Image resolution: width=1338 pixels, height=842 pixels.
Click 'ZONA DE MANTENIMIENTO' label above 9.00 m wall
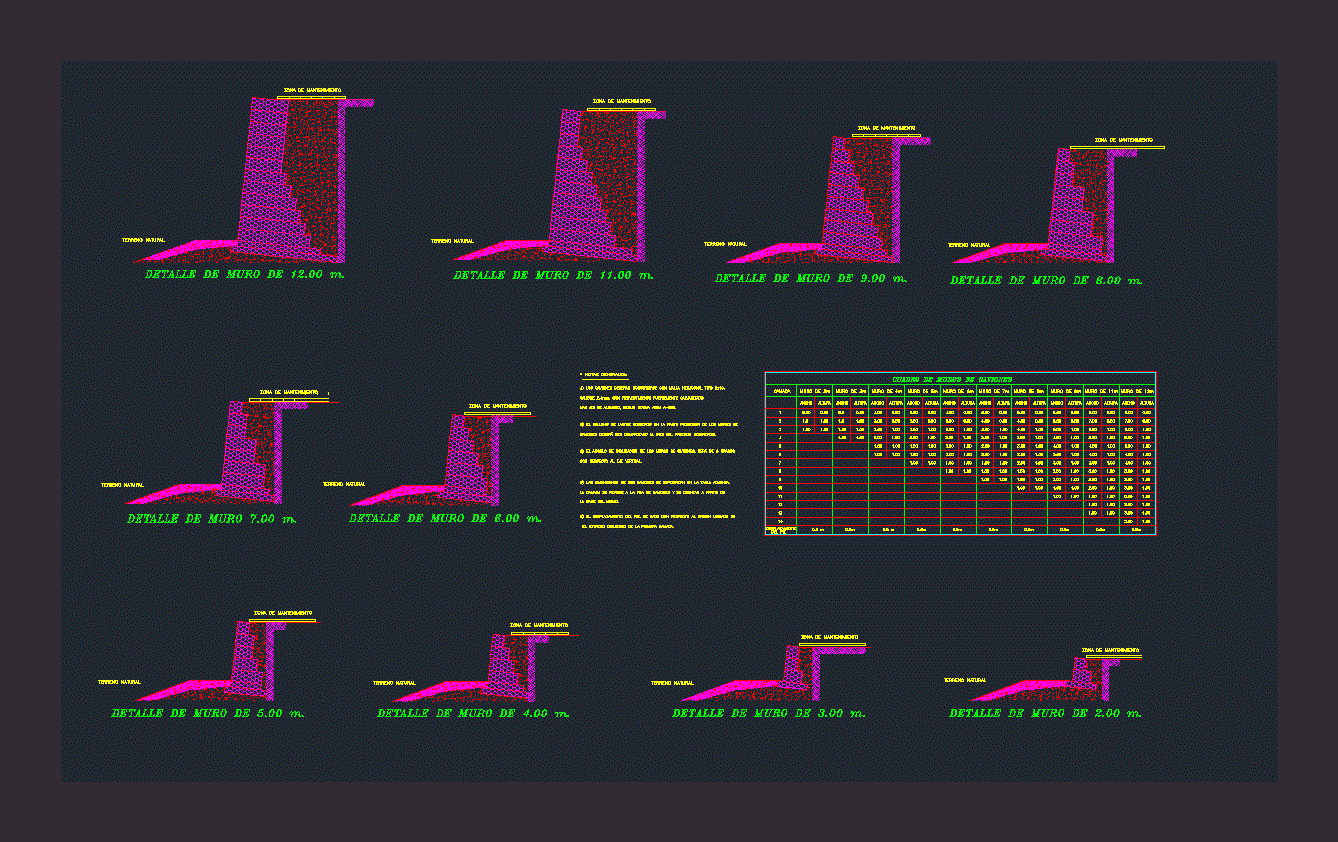887,128
